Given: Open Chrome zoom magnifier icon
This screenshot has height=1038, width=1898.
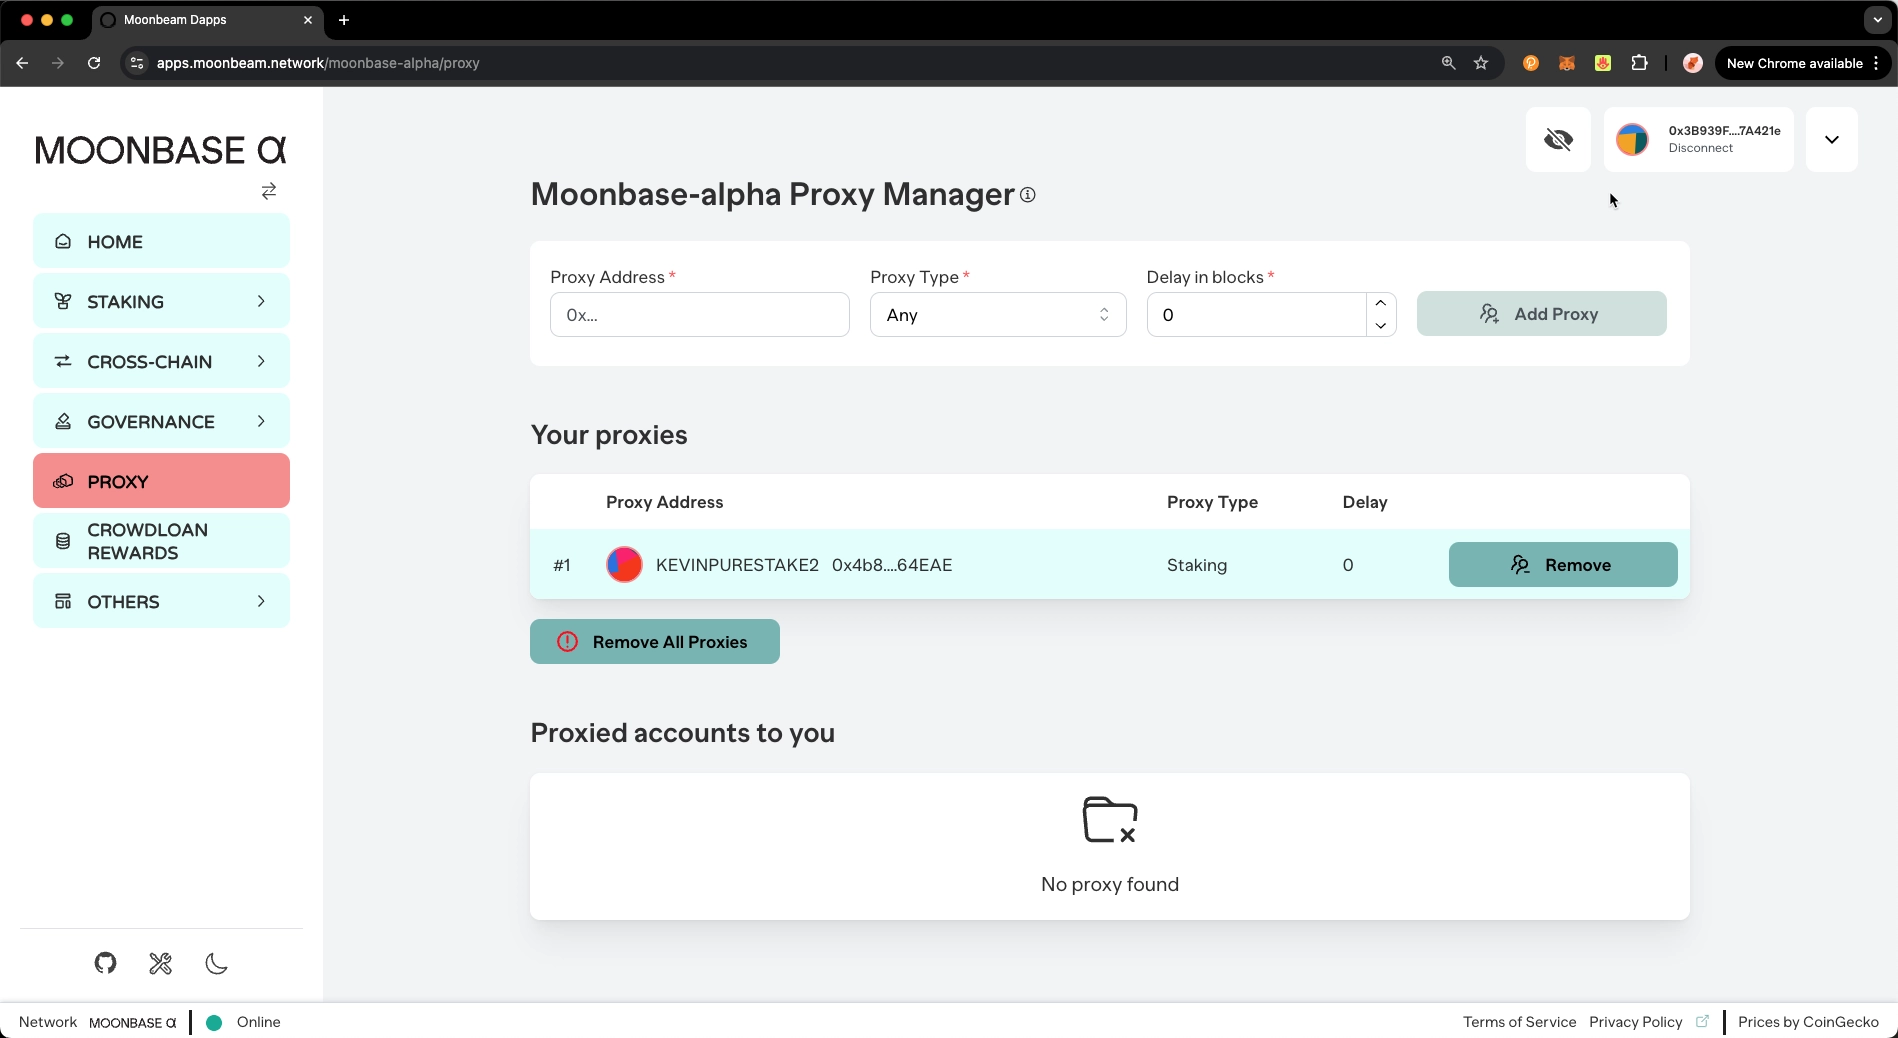Looking at the screenshot, I should [x=1448, y=63].
